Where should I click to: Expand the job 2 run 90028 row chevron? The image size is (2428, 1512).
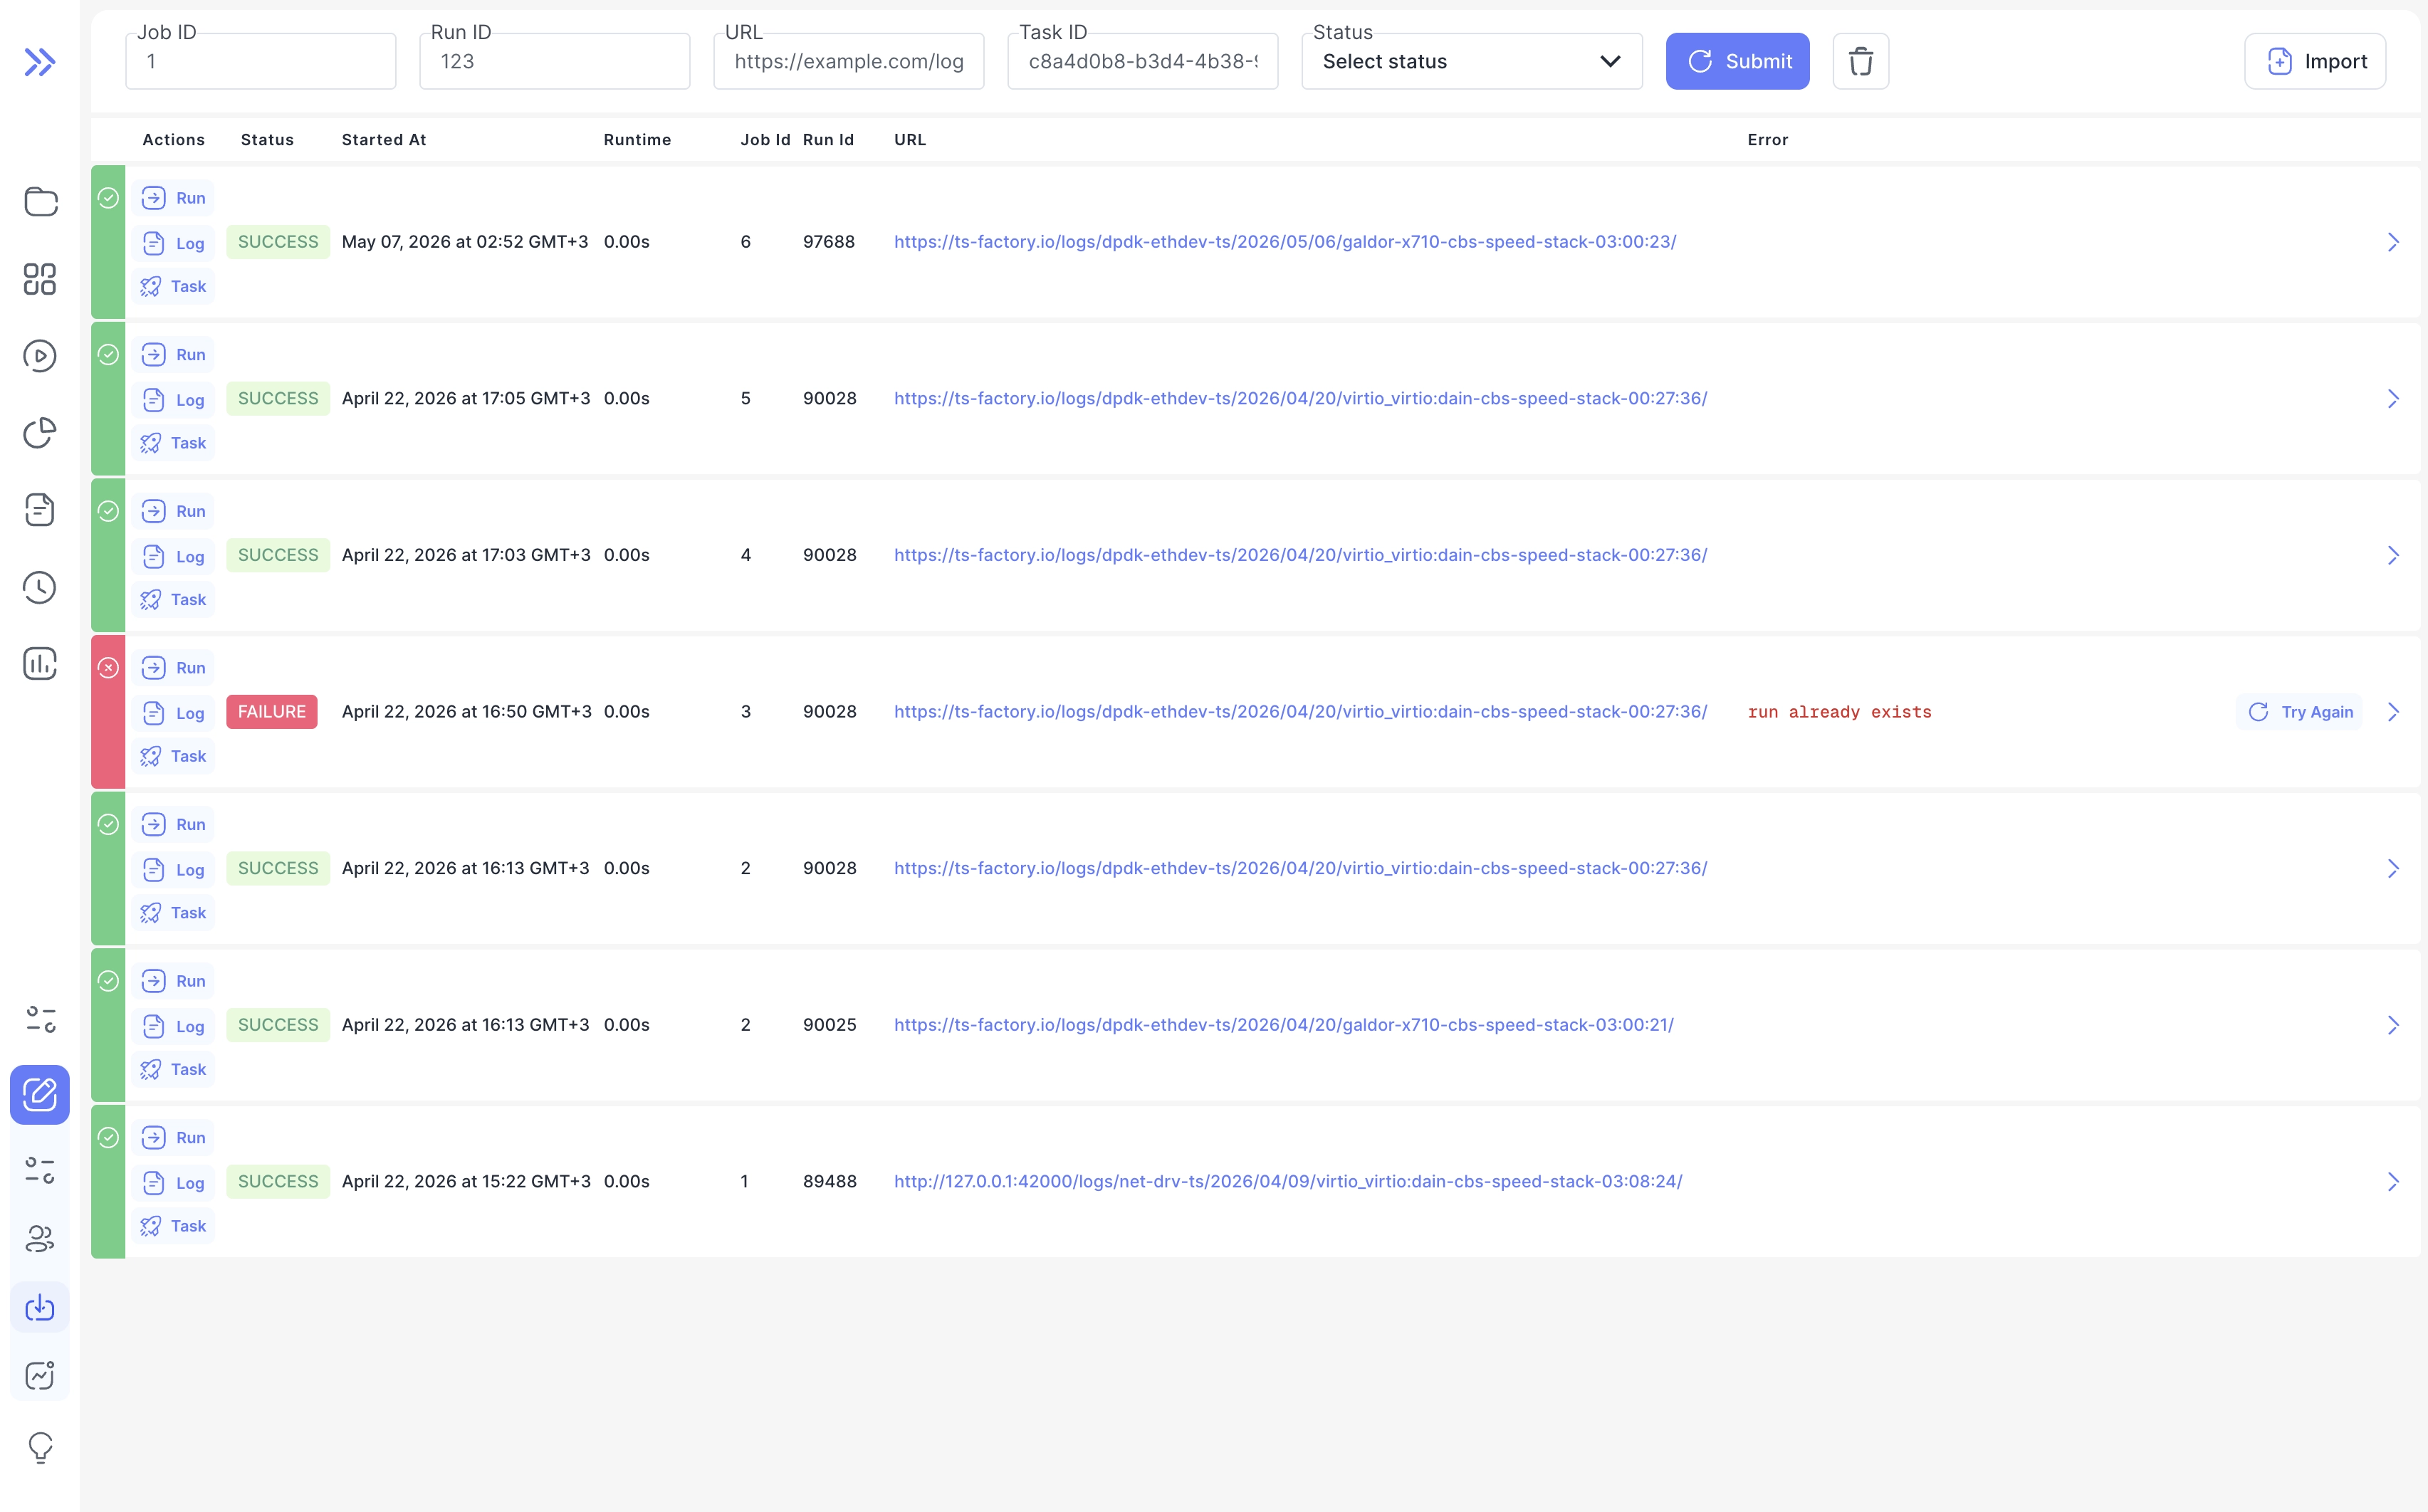click(x=2393, y=869)
